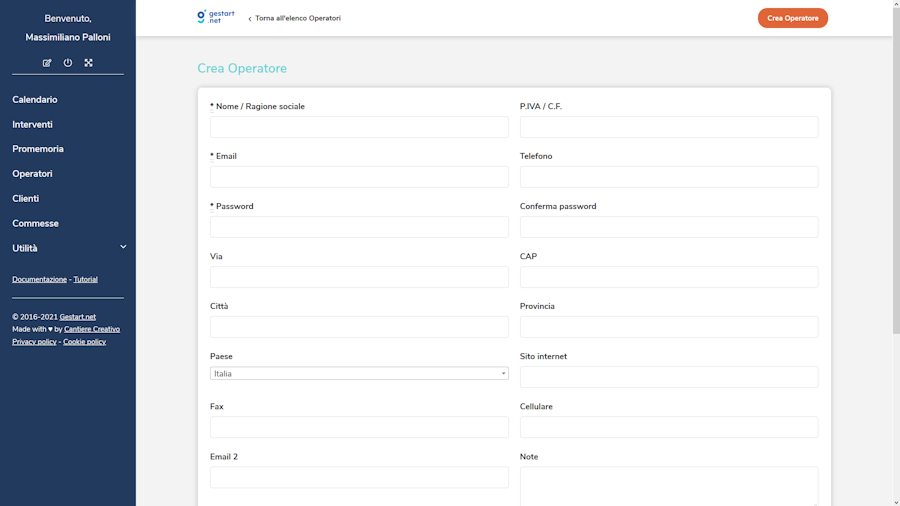Open the Tutorial link

[x=86, y=280]
